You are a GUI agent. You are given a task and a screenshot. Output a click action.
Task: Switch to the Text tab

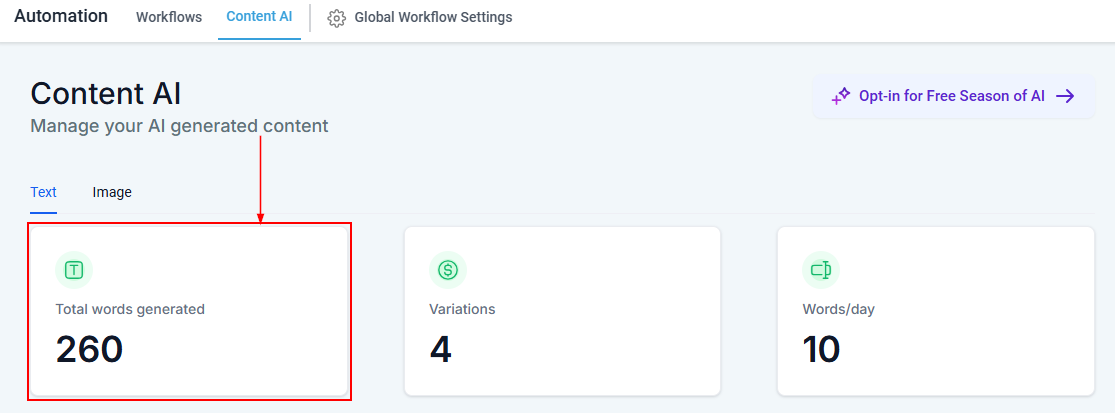click(x=43, y=192)
